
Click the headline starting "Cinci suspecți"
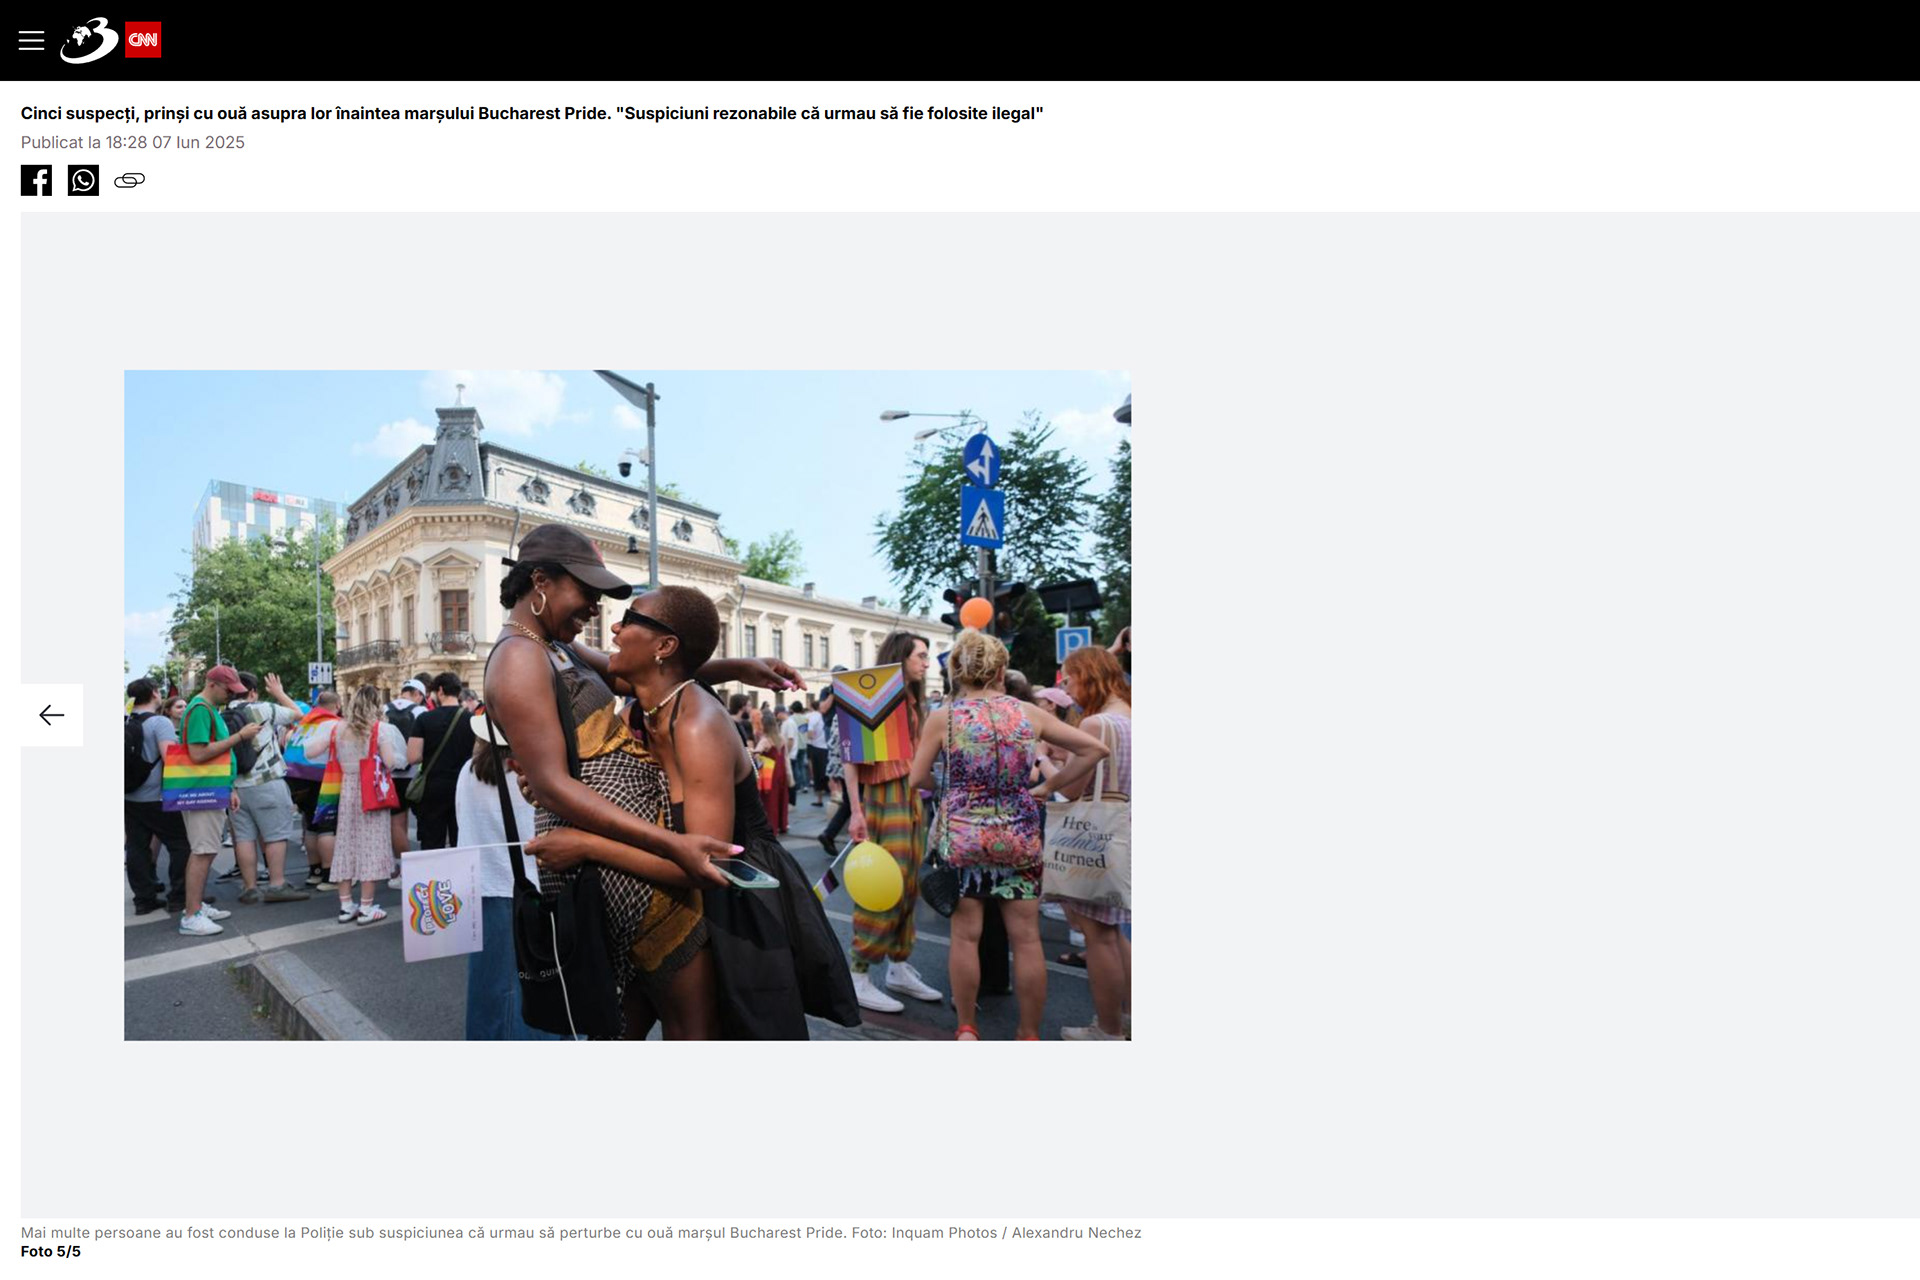coord(531,113)
